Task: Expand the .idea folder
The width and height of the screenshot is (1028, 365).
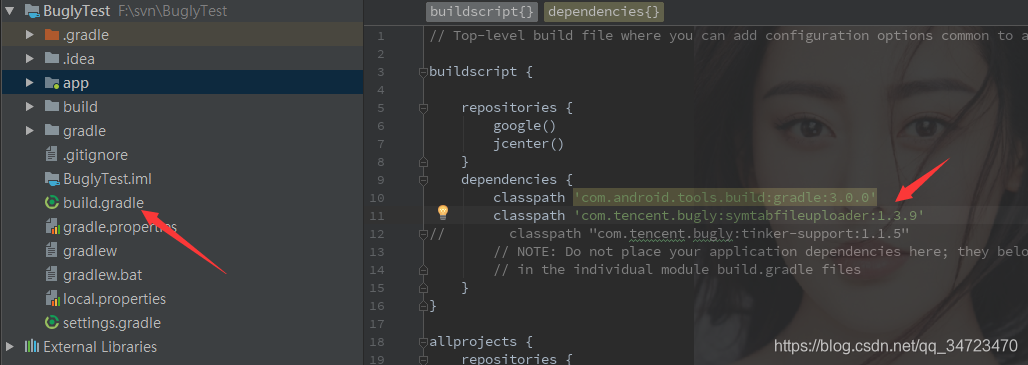Action: [30, 59]
